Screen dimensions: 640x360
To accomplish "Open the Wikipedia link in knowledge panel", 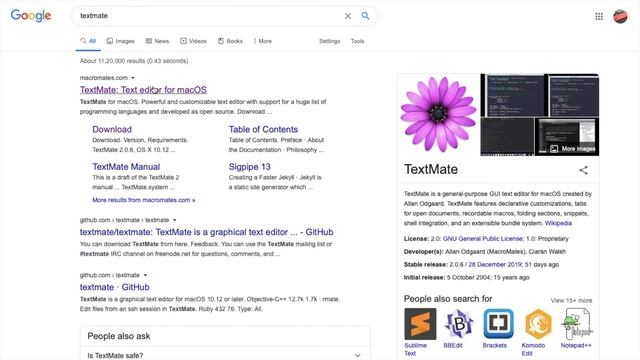I will tap(558, 223).
